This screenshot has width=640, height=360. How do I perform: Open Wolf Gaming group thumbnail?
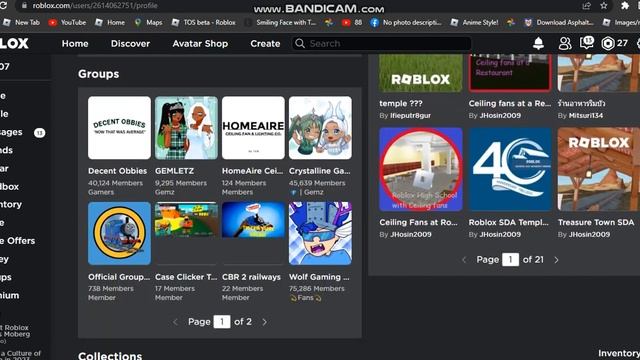click(x=320, y=233)
